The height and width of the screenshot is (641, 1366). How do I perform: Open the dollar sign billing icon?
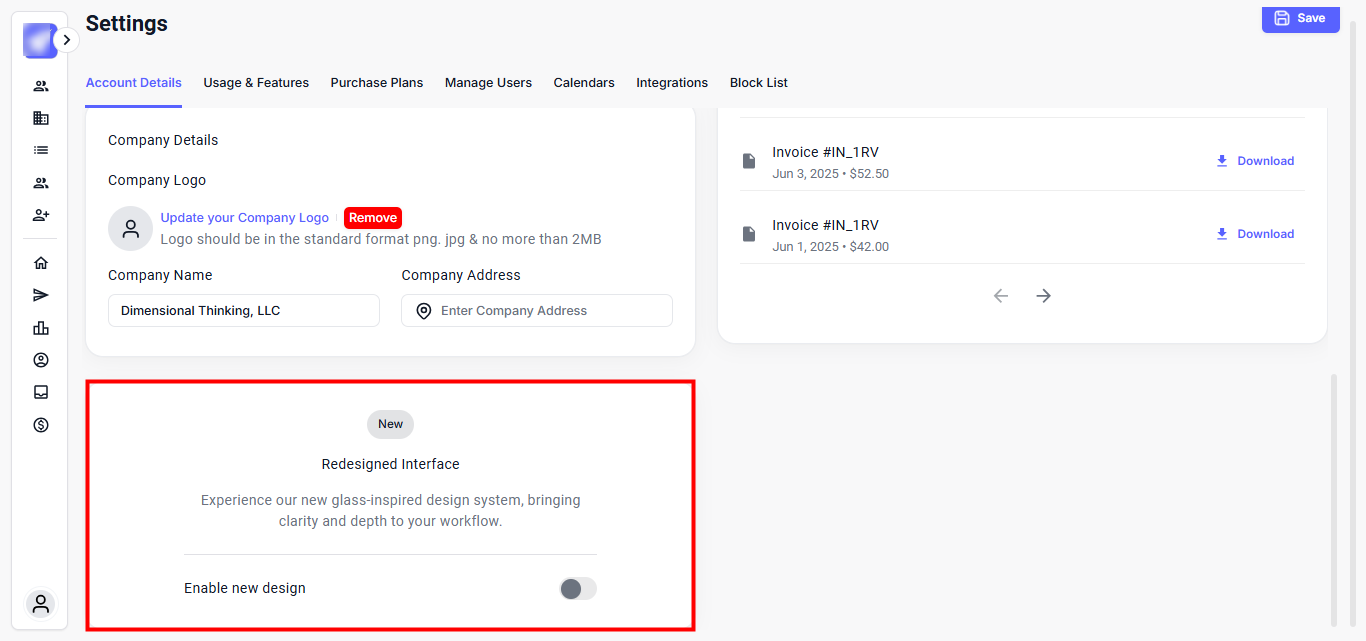pyautogui.click(x=41, y=425)
